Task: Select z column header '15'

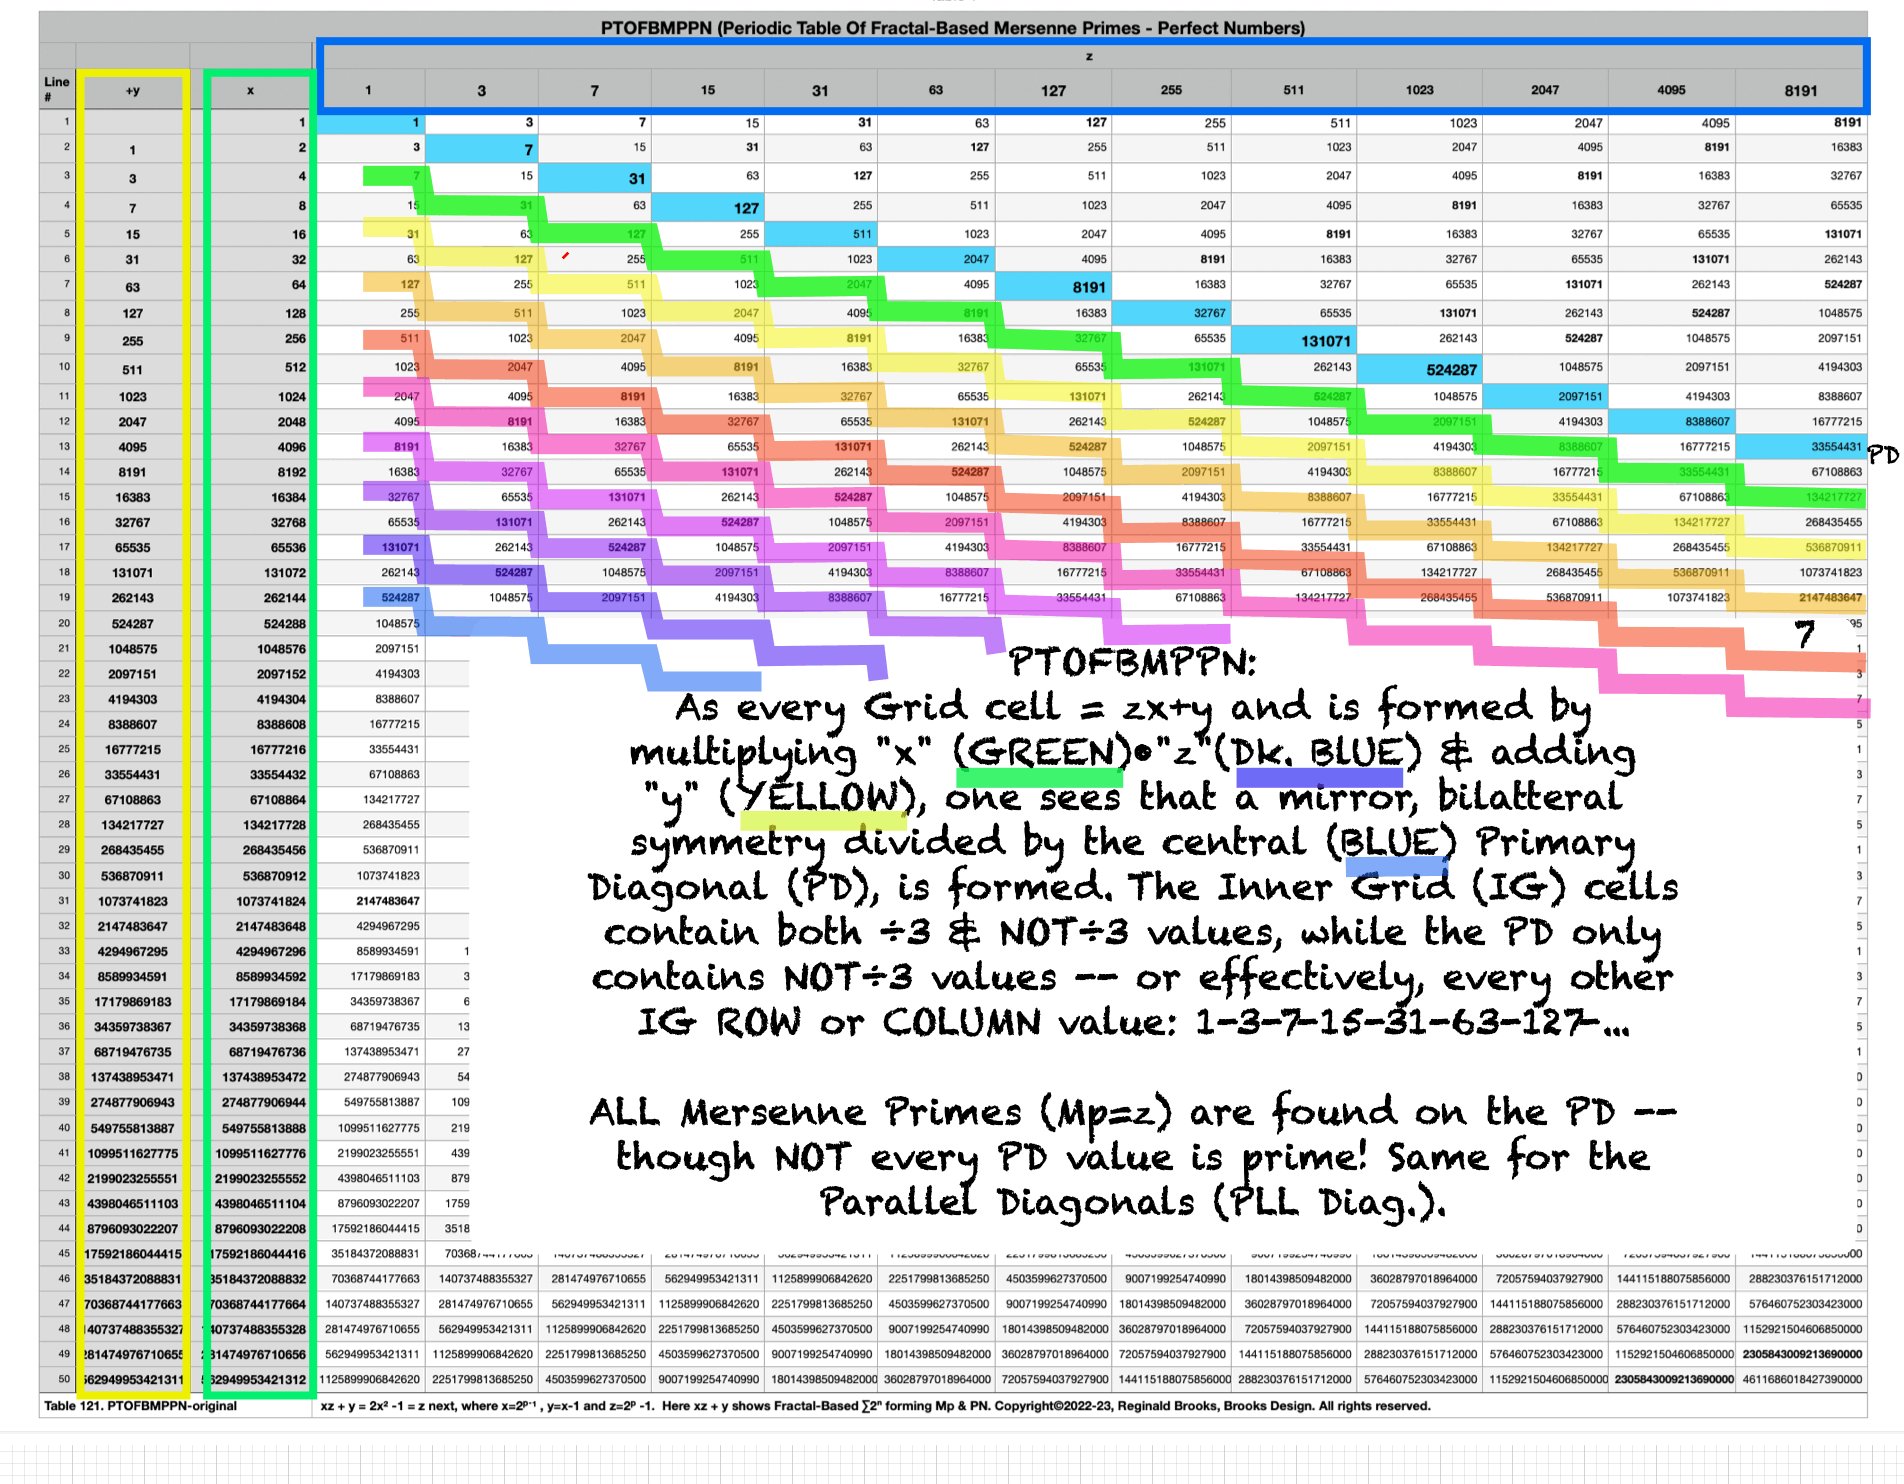Action: click(707, 90)
